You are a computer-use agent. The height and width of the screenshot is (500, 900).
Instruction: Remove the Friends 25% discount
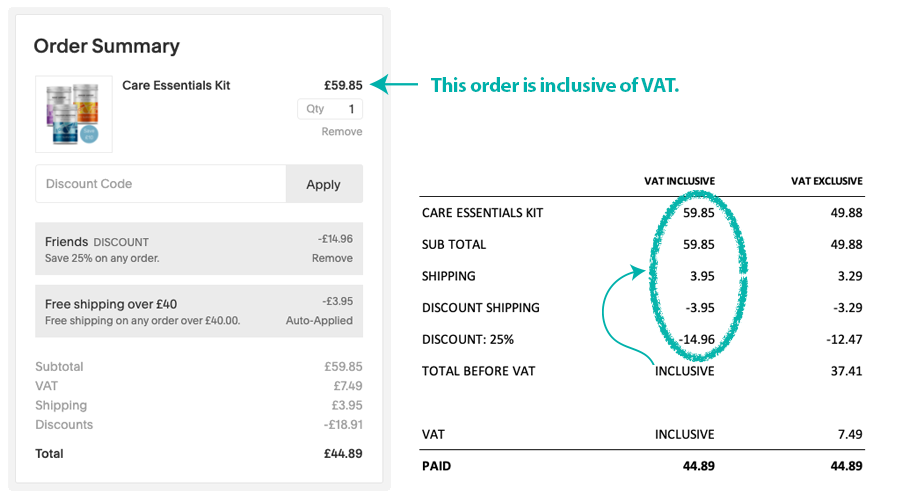tap(332, 258)
